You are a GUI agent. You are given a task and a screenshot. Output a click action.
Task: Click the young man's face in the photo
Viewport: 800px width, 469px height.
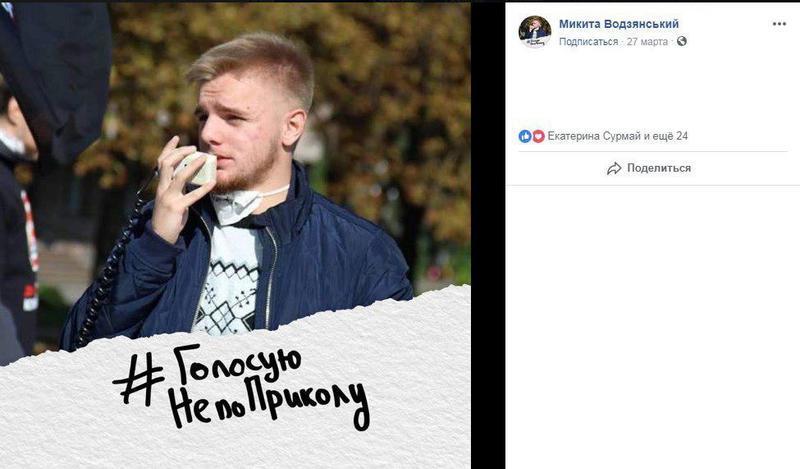[x=238, y=128]
